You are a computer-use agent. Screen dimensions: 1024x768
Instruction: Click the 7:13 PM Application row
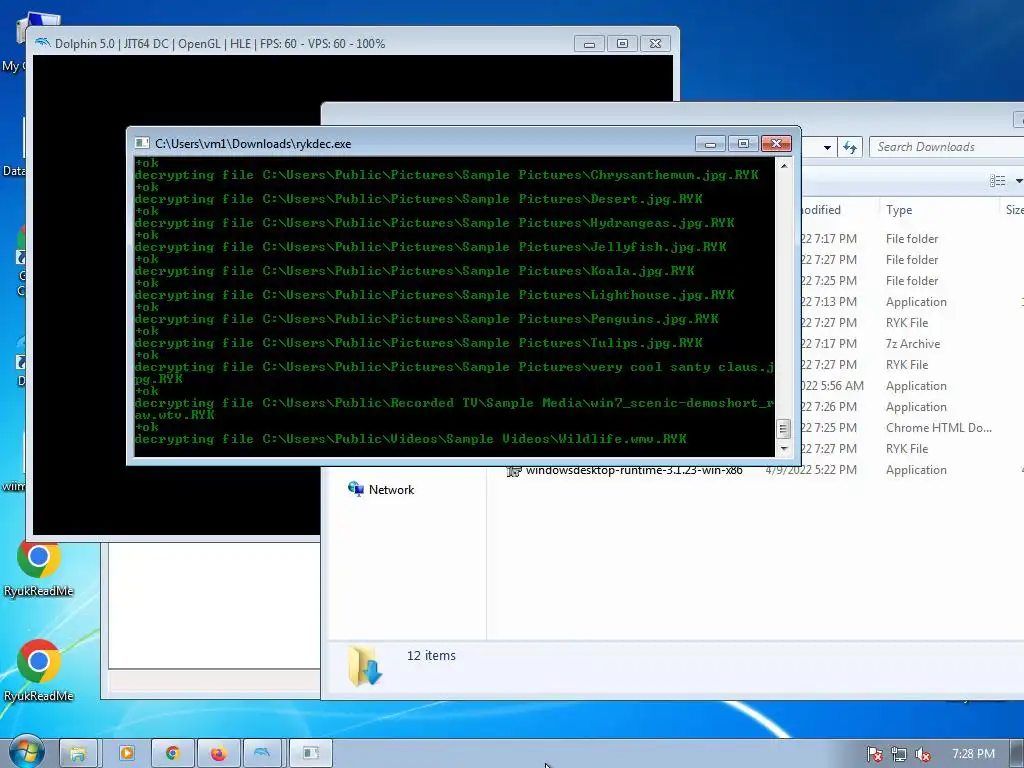click(x=912, y=302)
